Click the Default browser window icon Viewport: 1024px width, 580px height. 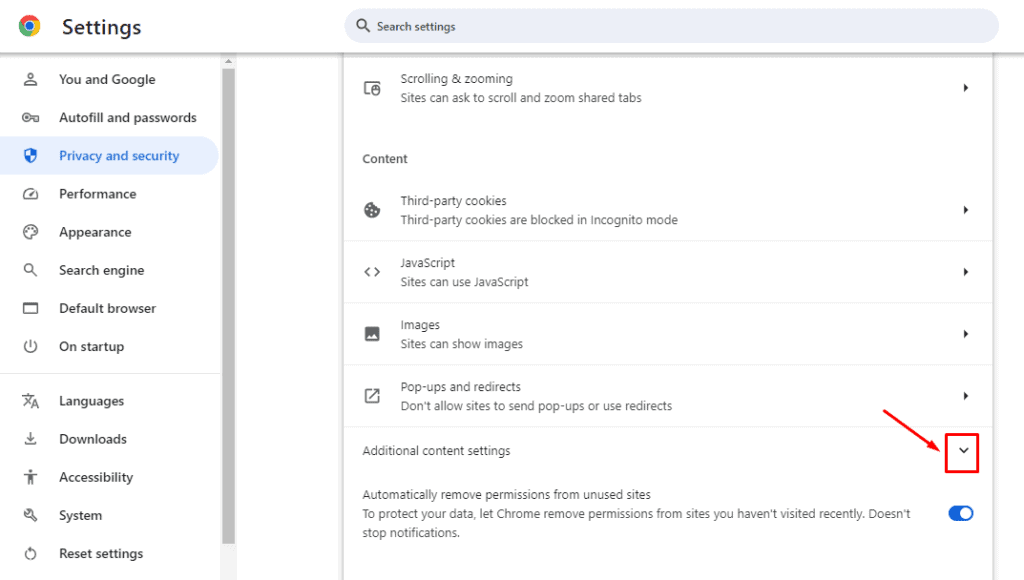(x=30, y=308)
